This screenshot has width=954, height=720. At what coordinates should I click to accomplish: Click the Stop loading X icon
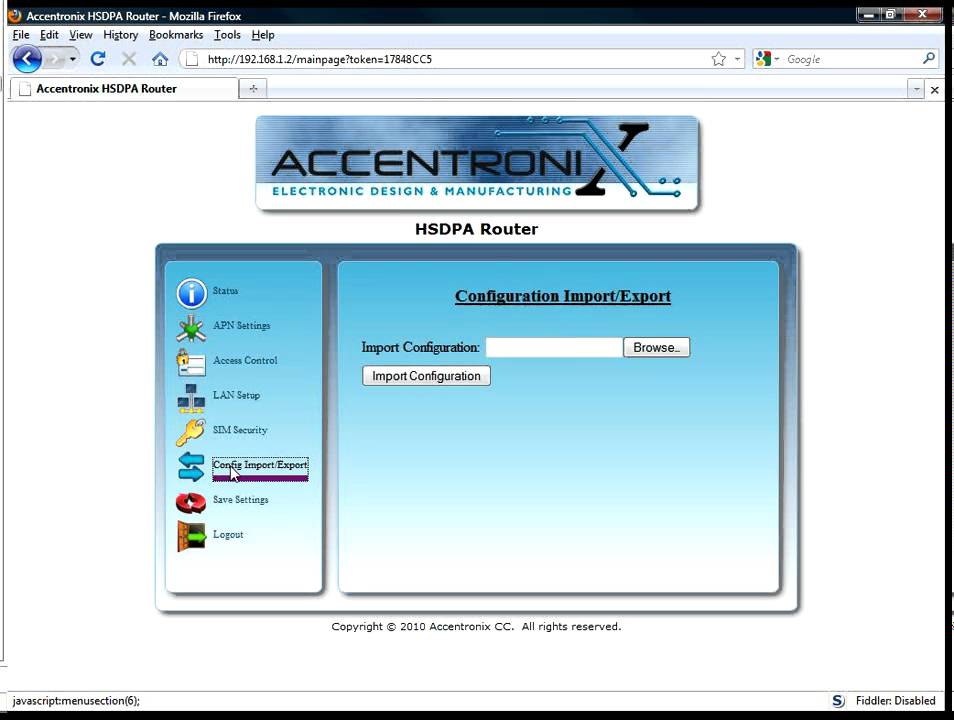coord(129,59)
